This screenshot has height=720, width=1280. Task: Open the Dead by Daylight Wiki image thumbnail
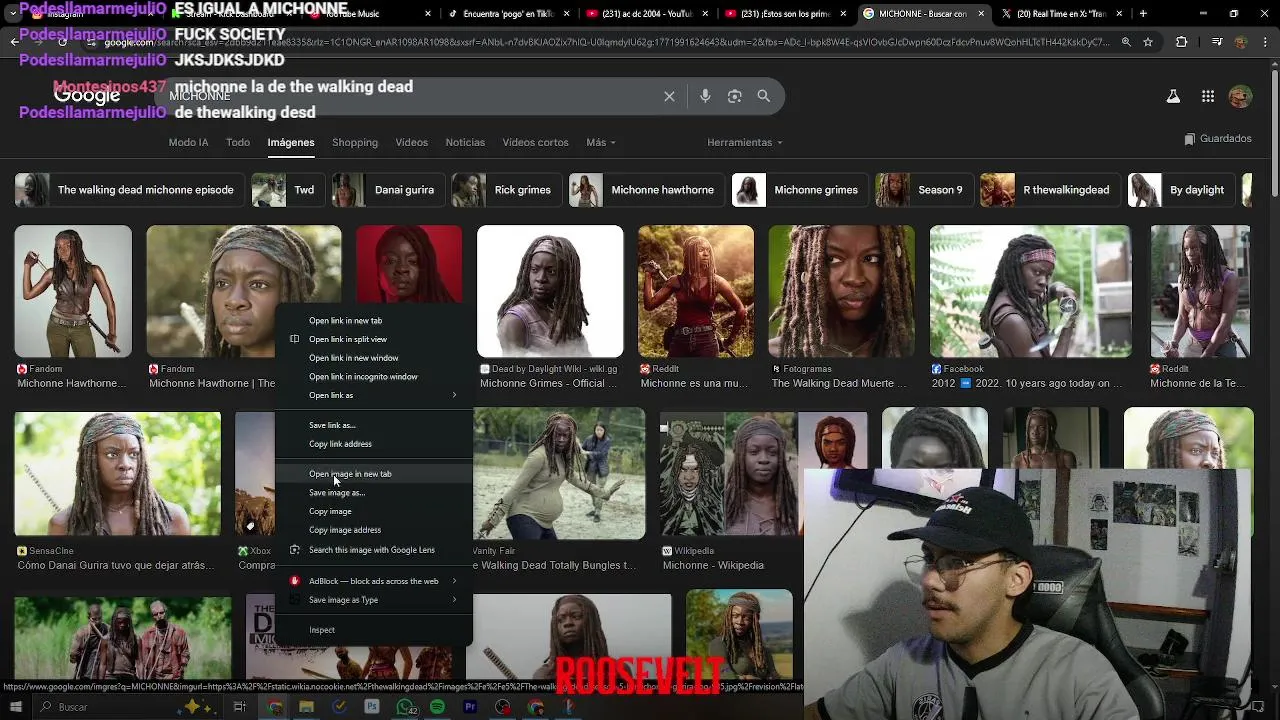click(x=550, y=291)
